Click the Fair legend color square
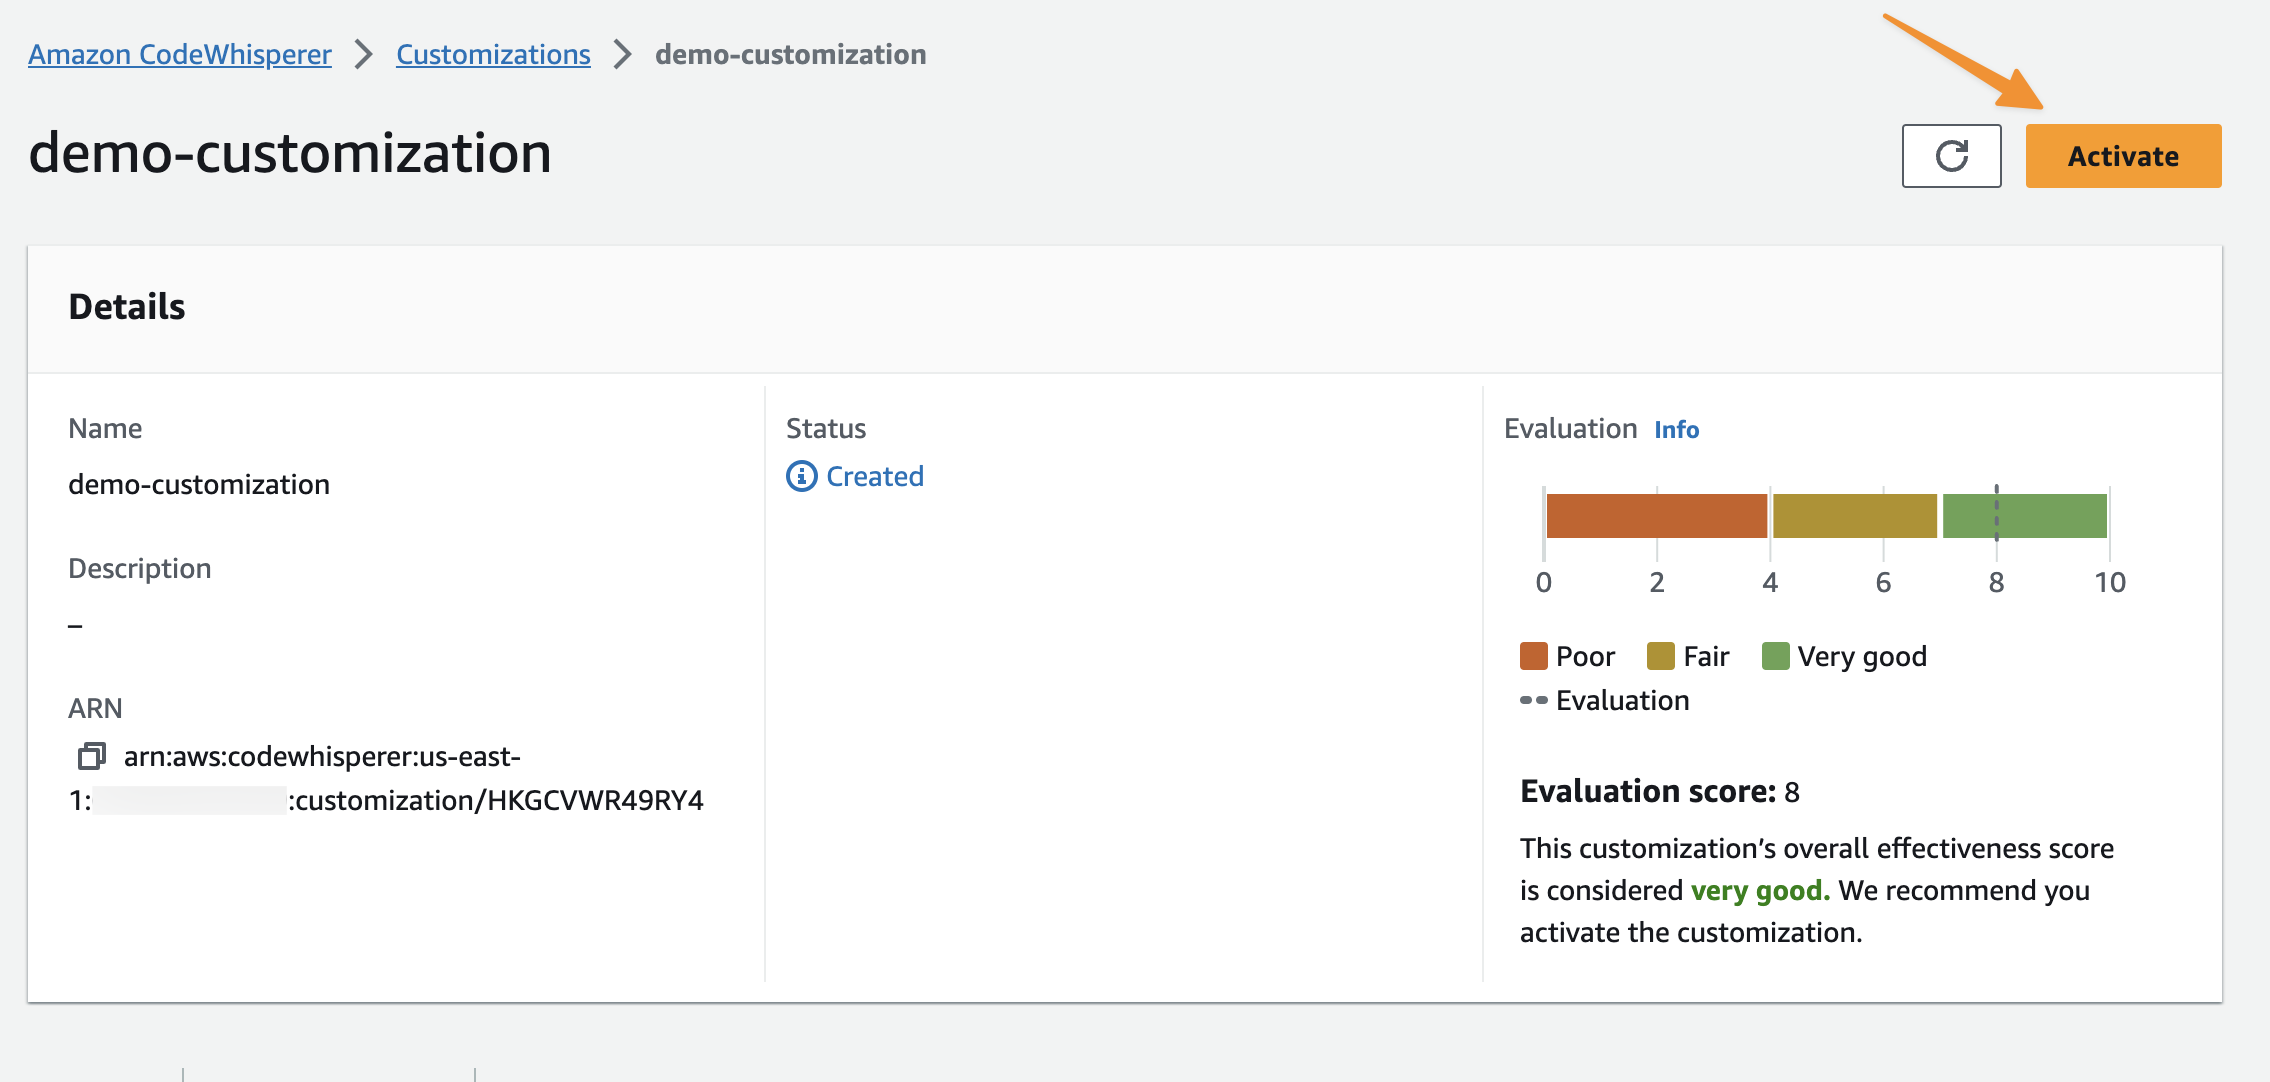 [1660, 656]
